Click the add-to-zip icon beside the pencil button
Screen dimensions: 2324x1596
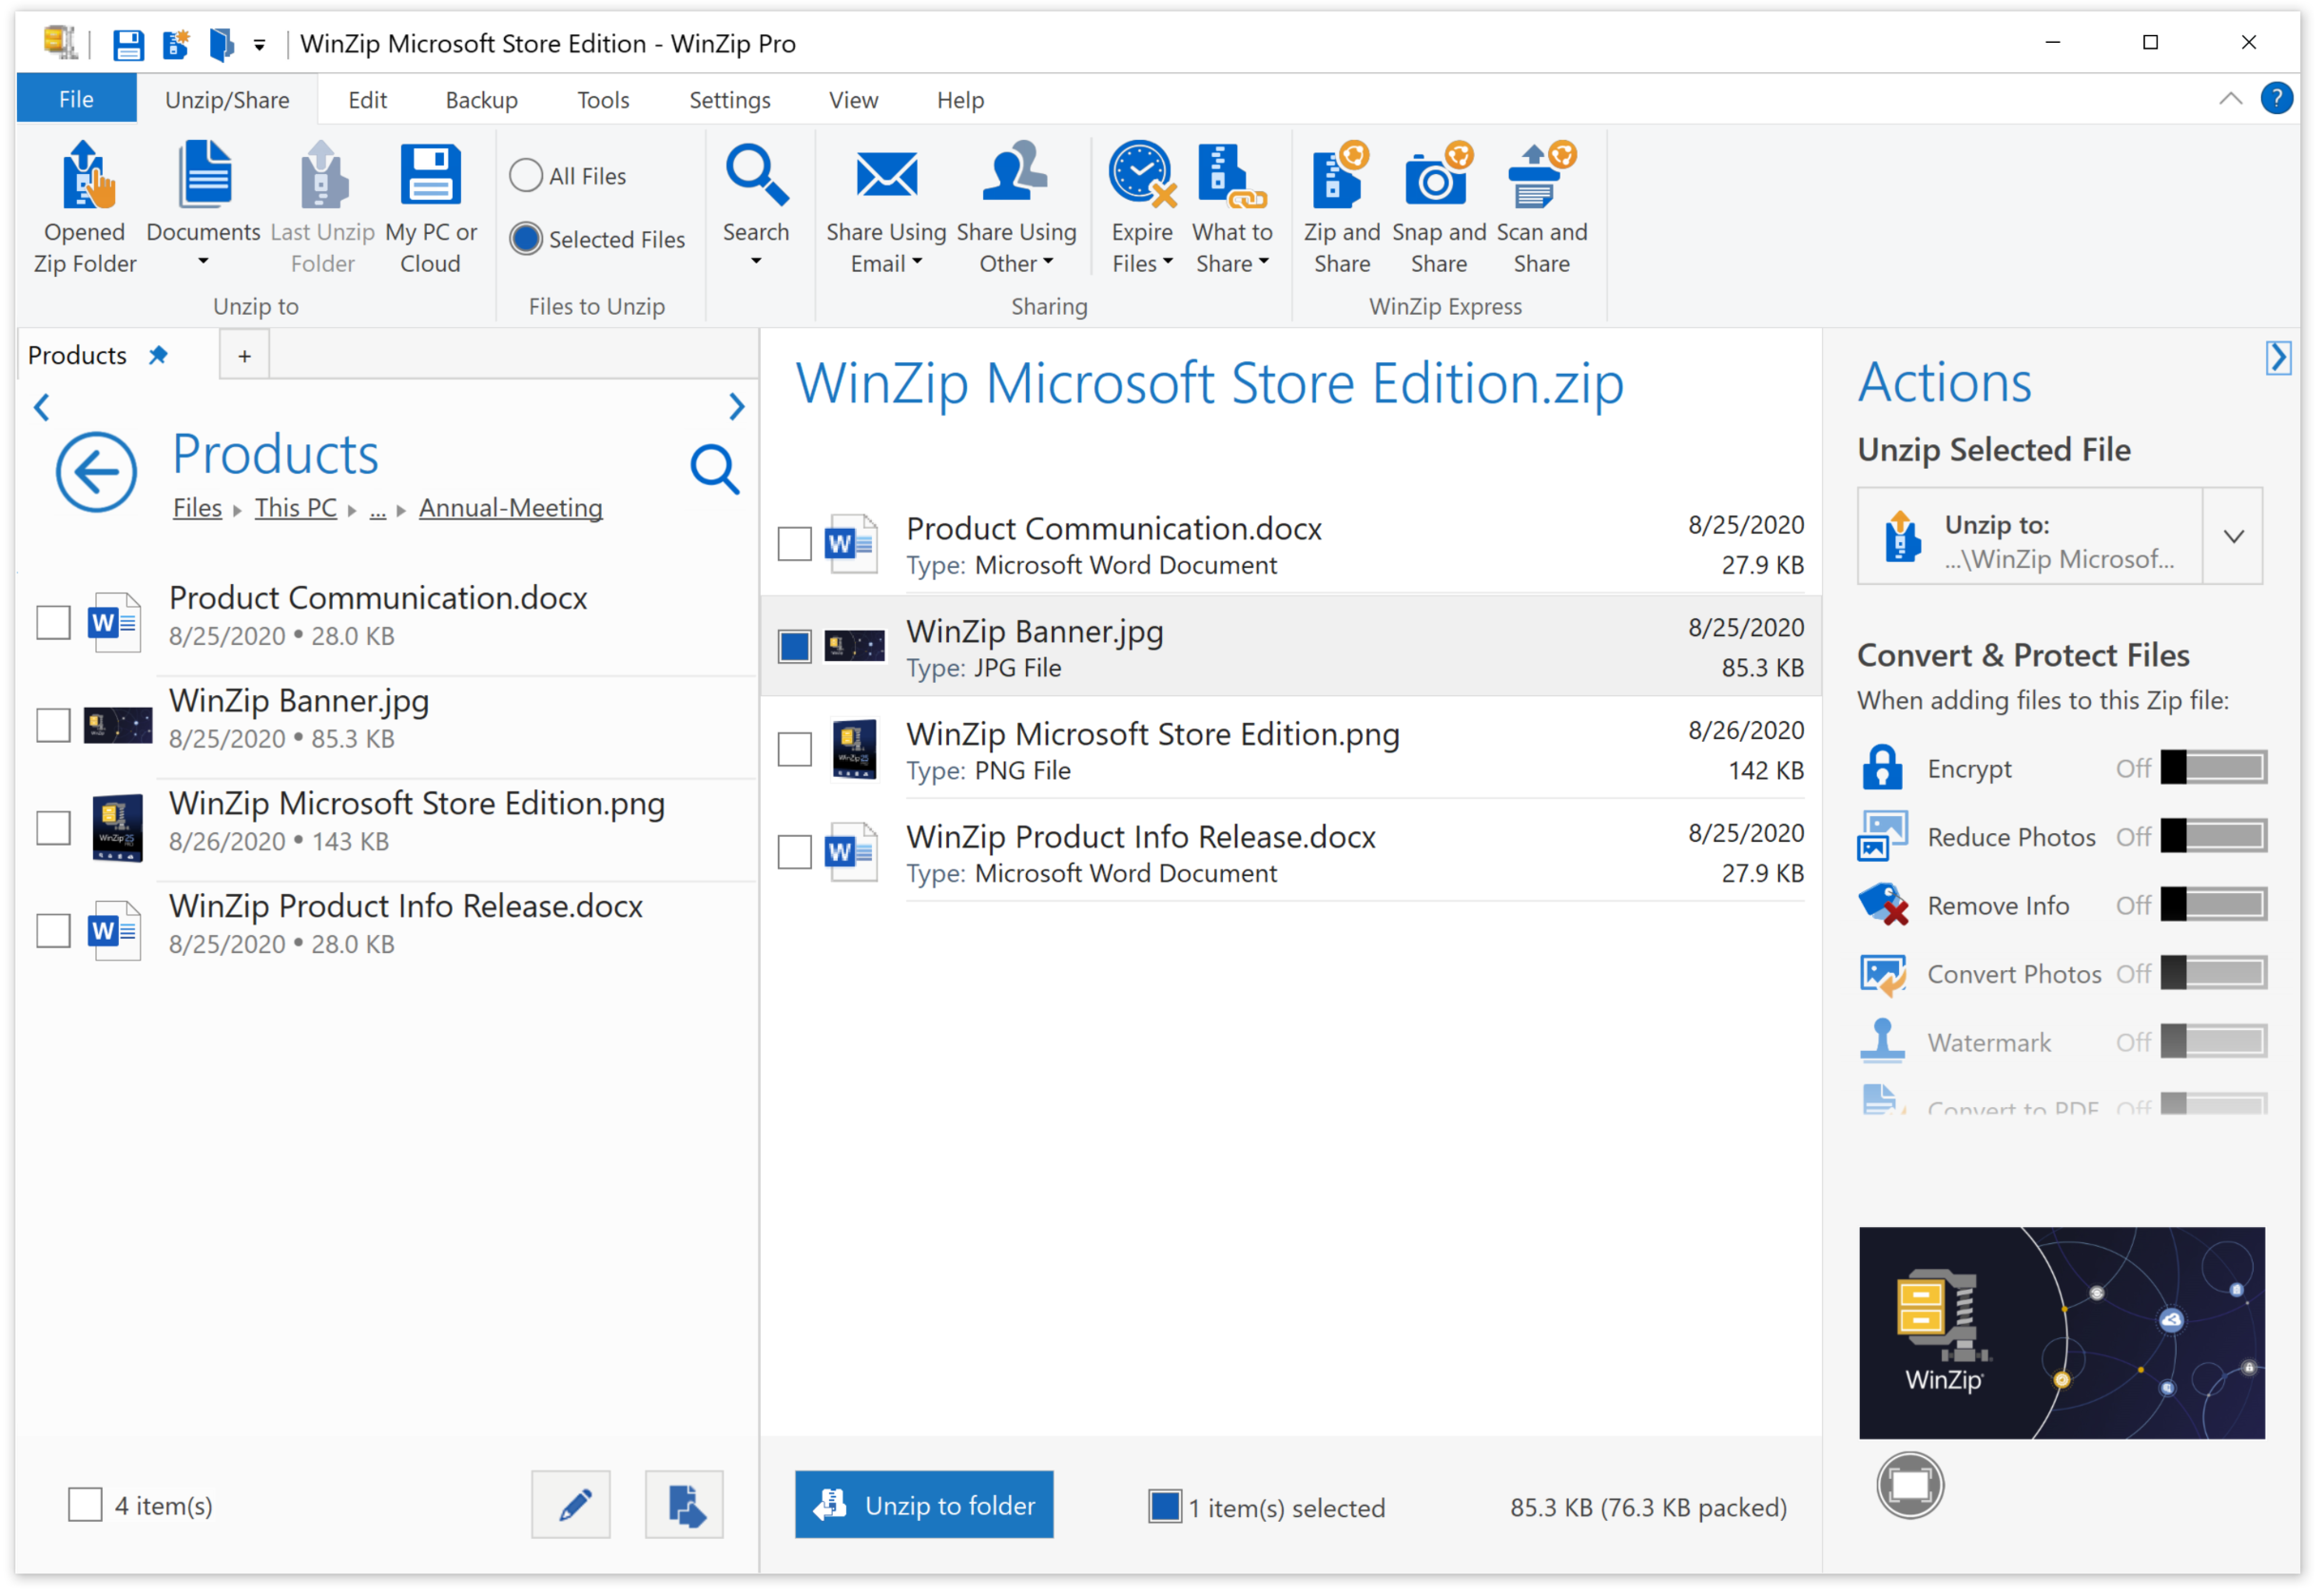(x=684, y=1505)
